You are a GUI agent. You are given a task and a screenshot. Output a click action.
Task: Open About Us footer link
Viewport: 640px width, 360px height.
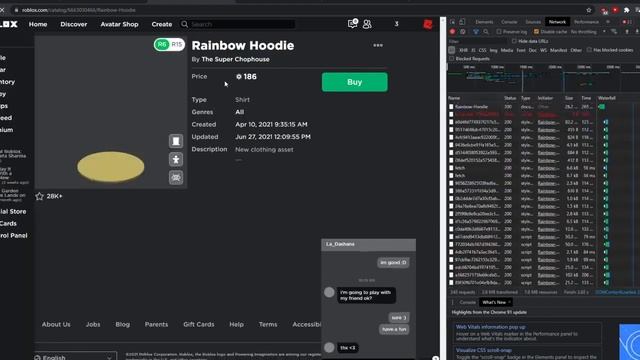(56, 324)
